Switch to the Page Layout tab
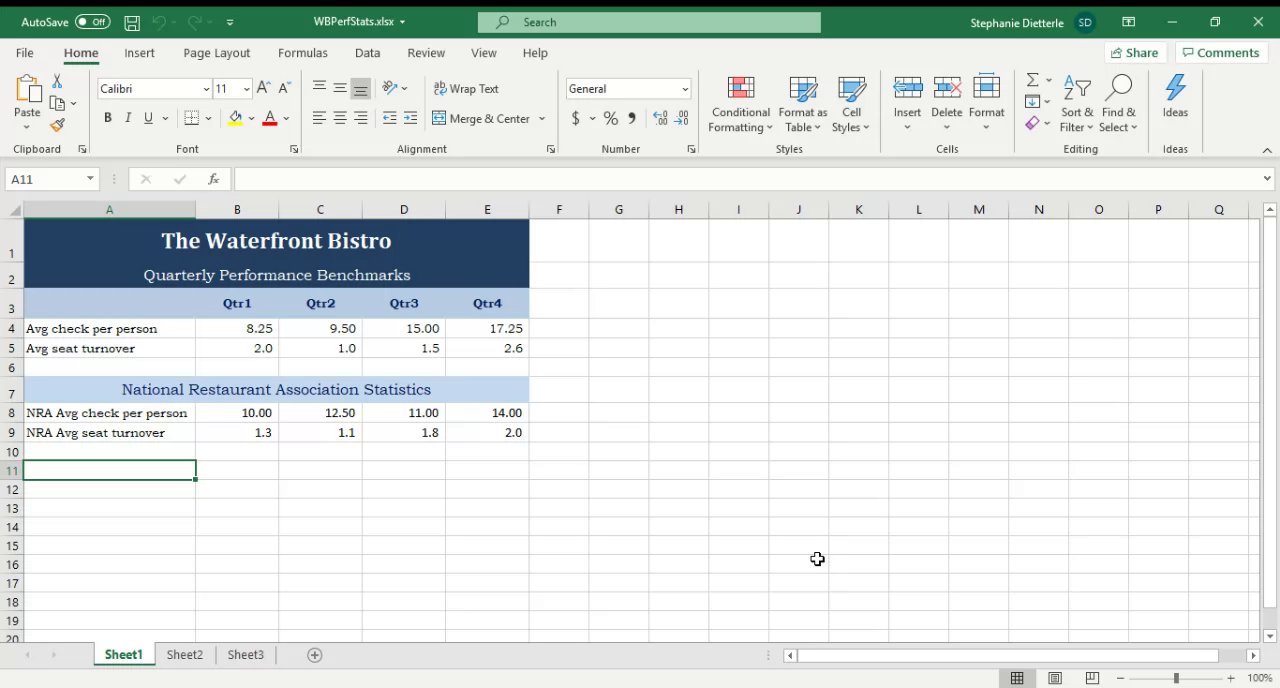 (x=217, y=53)
